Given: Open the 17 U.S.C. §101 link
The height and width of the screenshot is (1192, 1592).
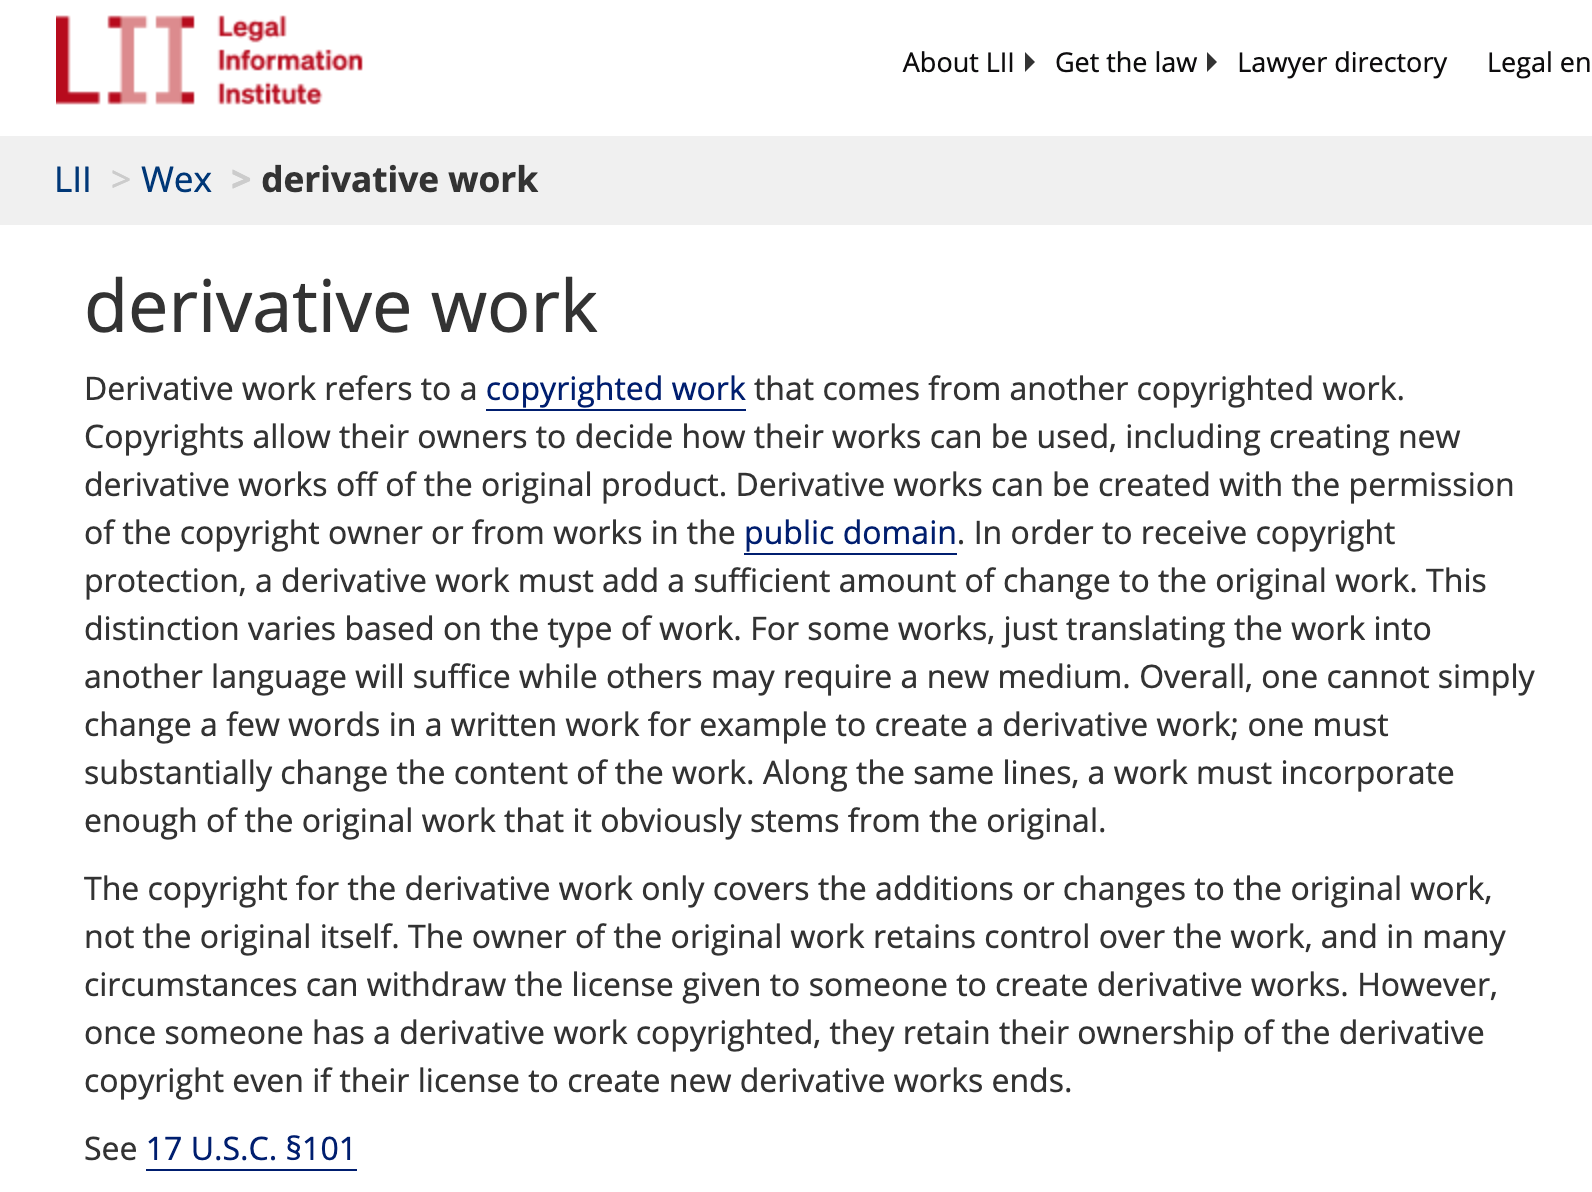Looking at the screenshot, I should point(251,1149).
